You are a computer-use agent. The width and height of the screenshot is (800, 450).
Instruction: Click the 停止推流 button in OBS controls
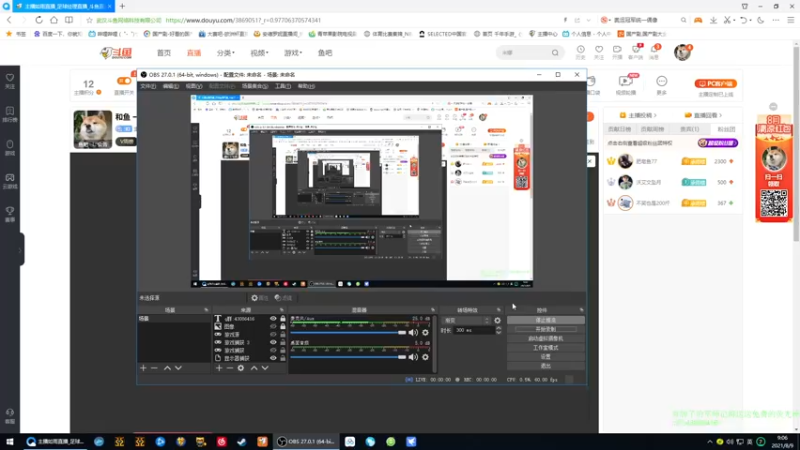(x=545, y=320)
